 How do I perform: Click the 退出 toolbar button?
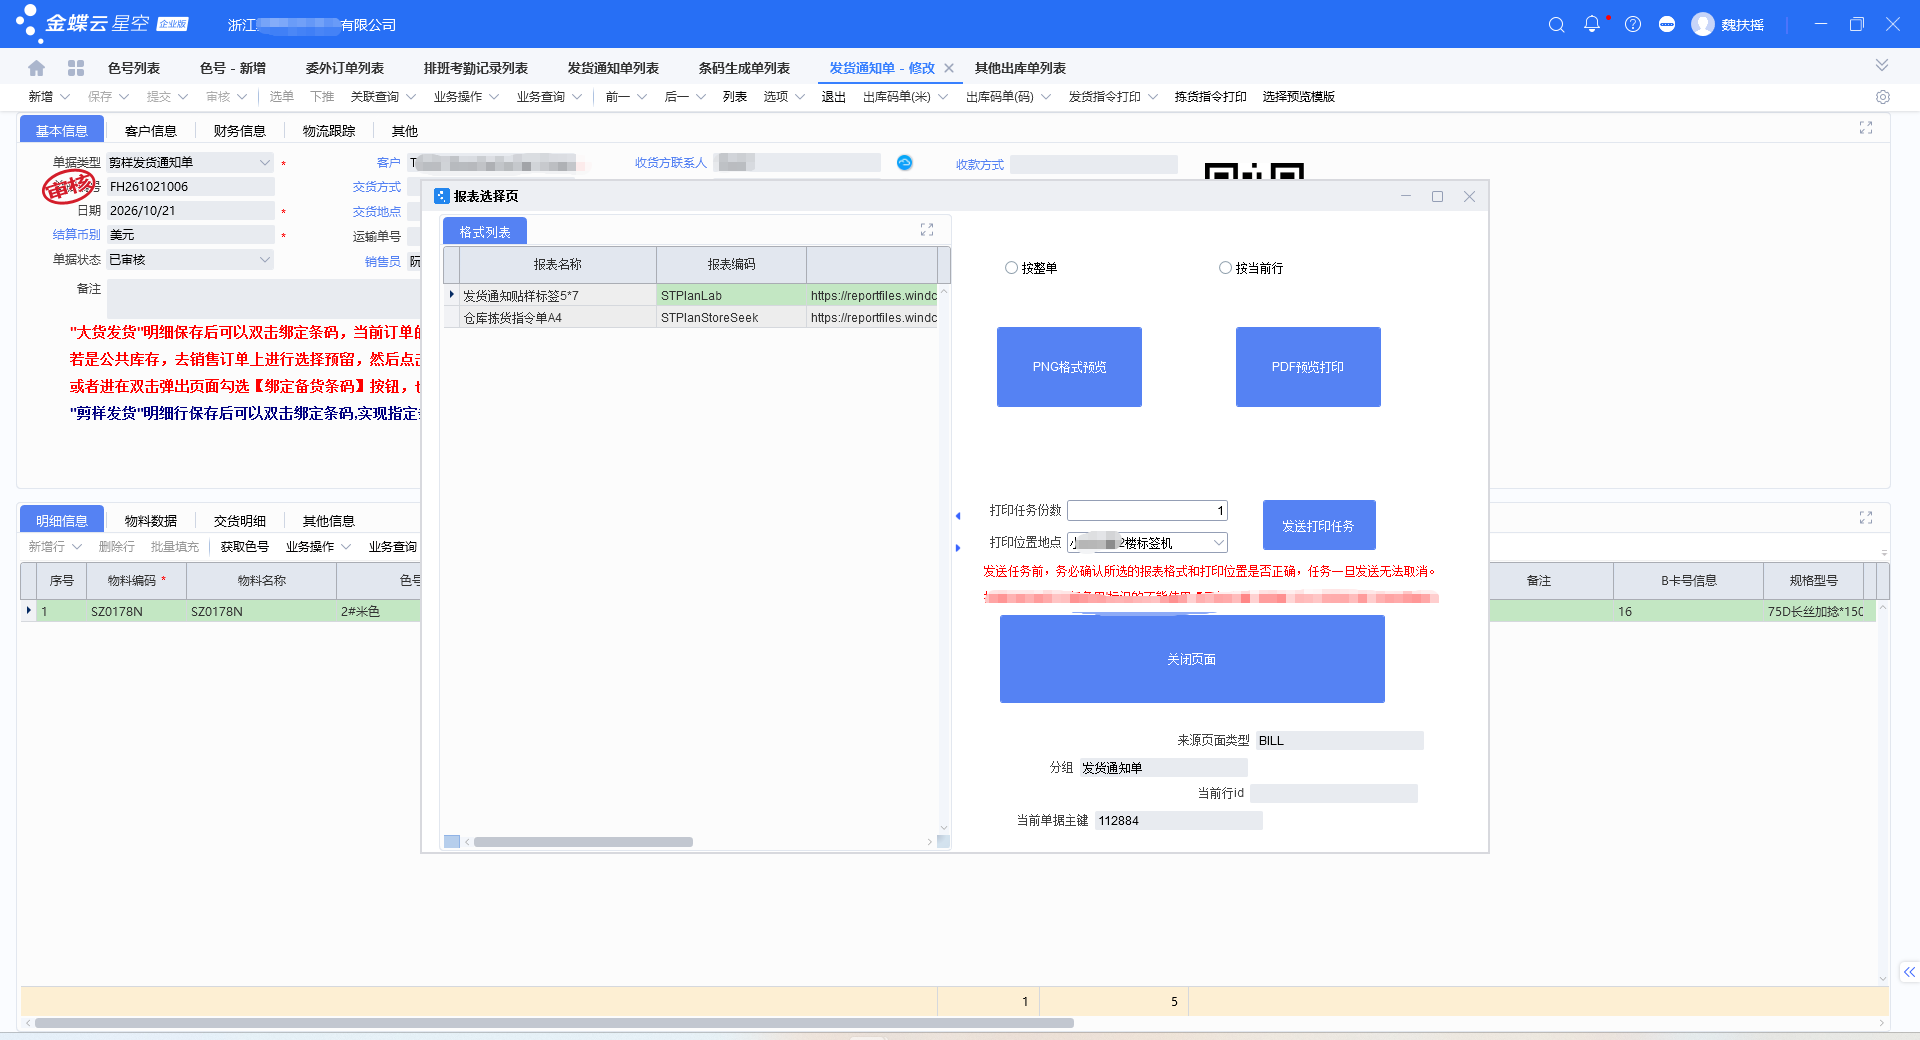pos(833,97)
